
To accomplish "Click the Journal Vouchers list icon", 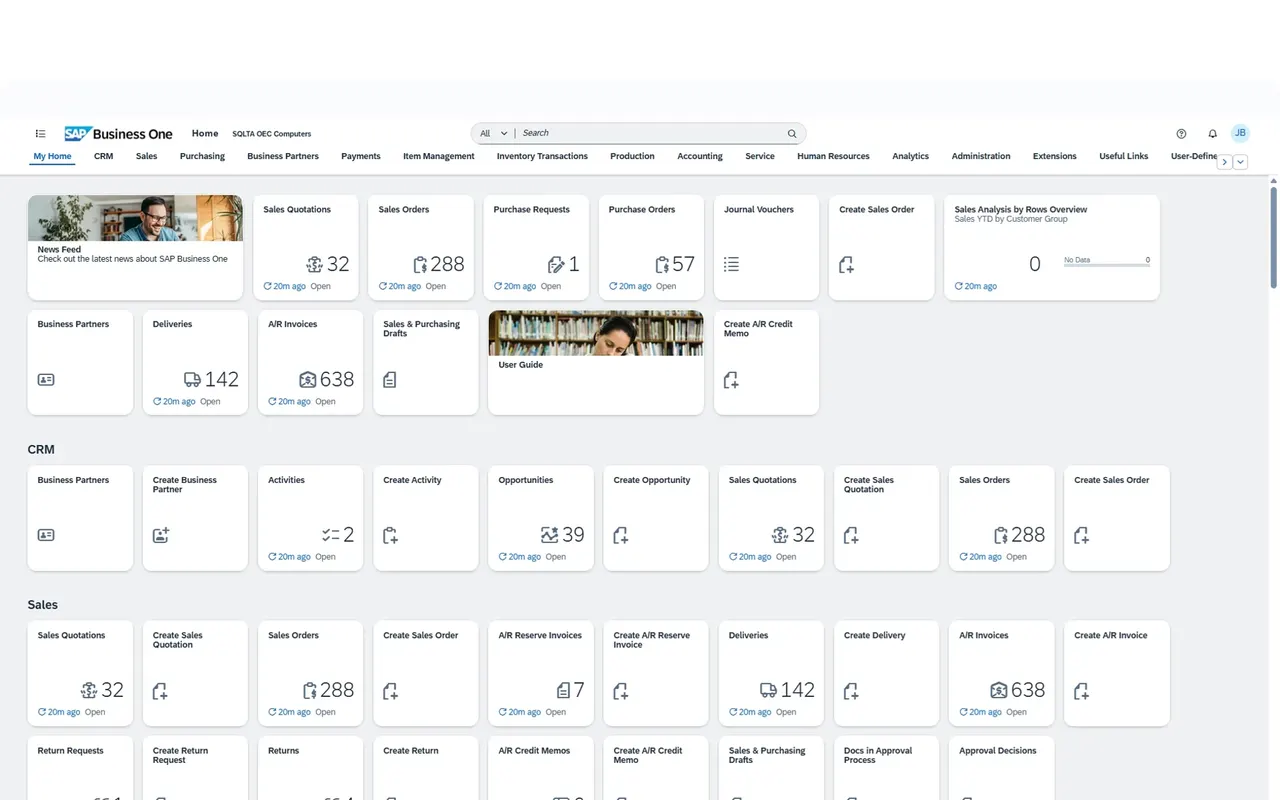I will (731, 265).
